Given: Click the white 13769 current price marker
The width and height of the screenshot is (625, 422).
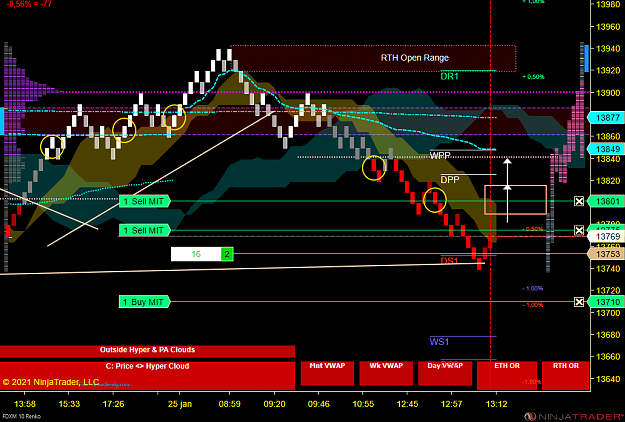Looking at the screenshot, I should [606, 237].
